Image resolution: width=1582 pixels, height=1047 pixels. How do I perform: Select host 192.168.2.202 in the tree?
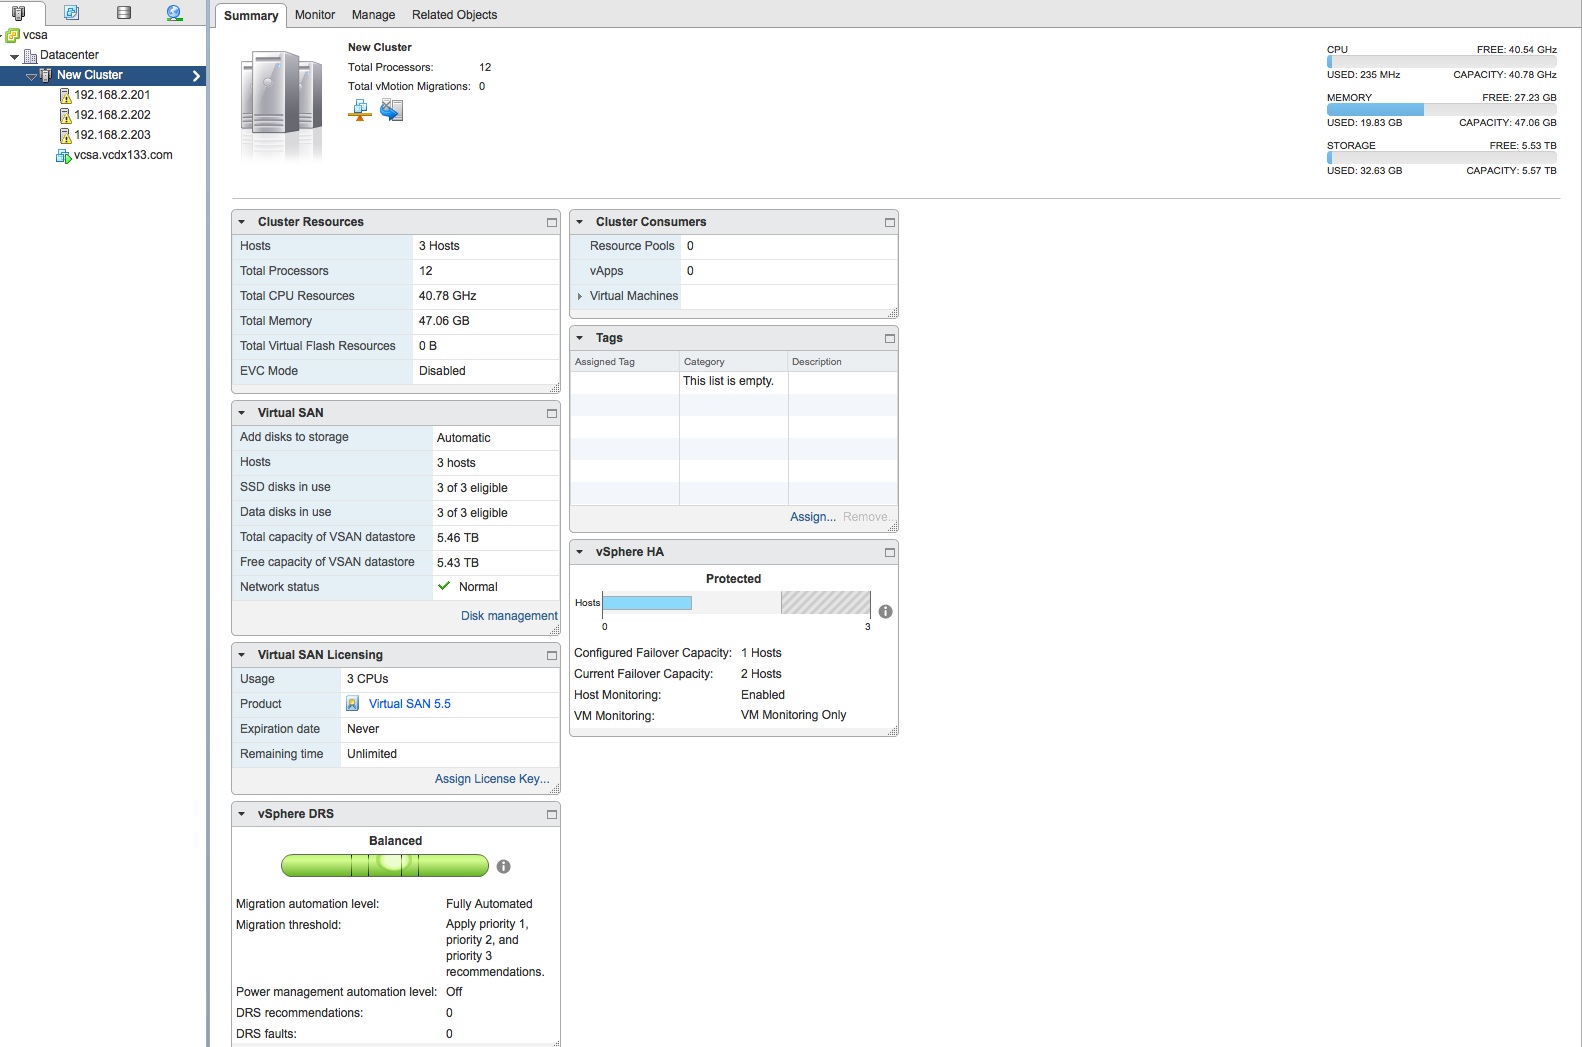pos(112,115)
